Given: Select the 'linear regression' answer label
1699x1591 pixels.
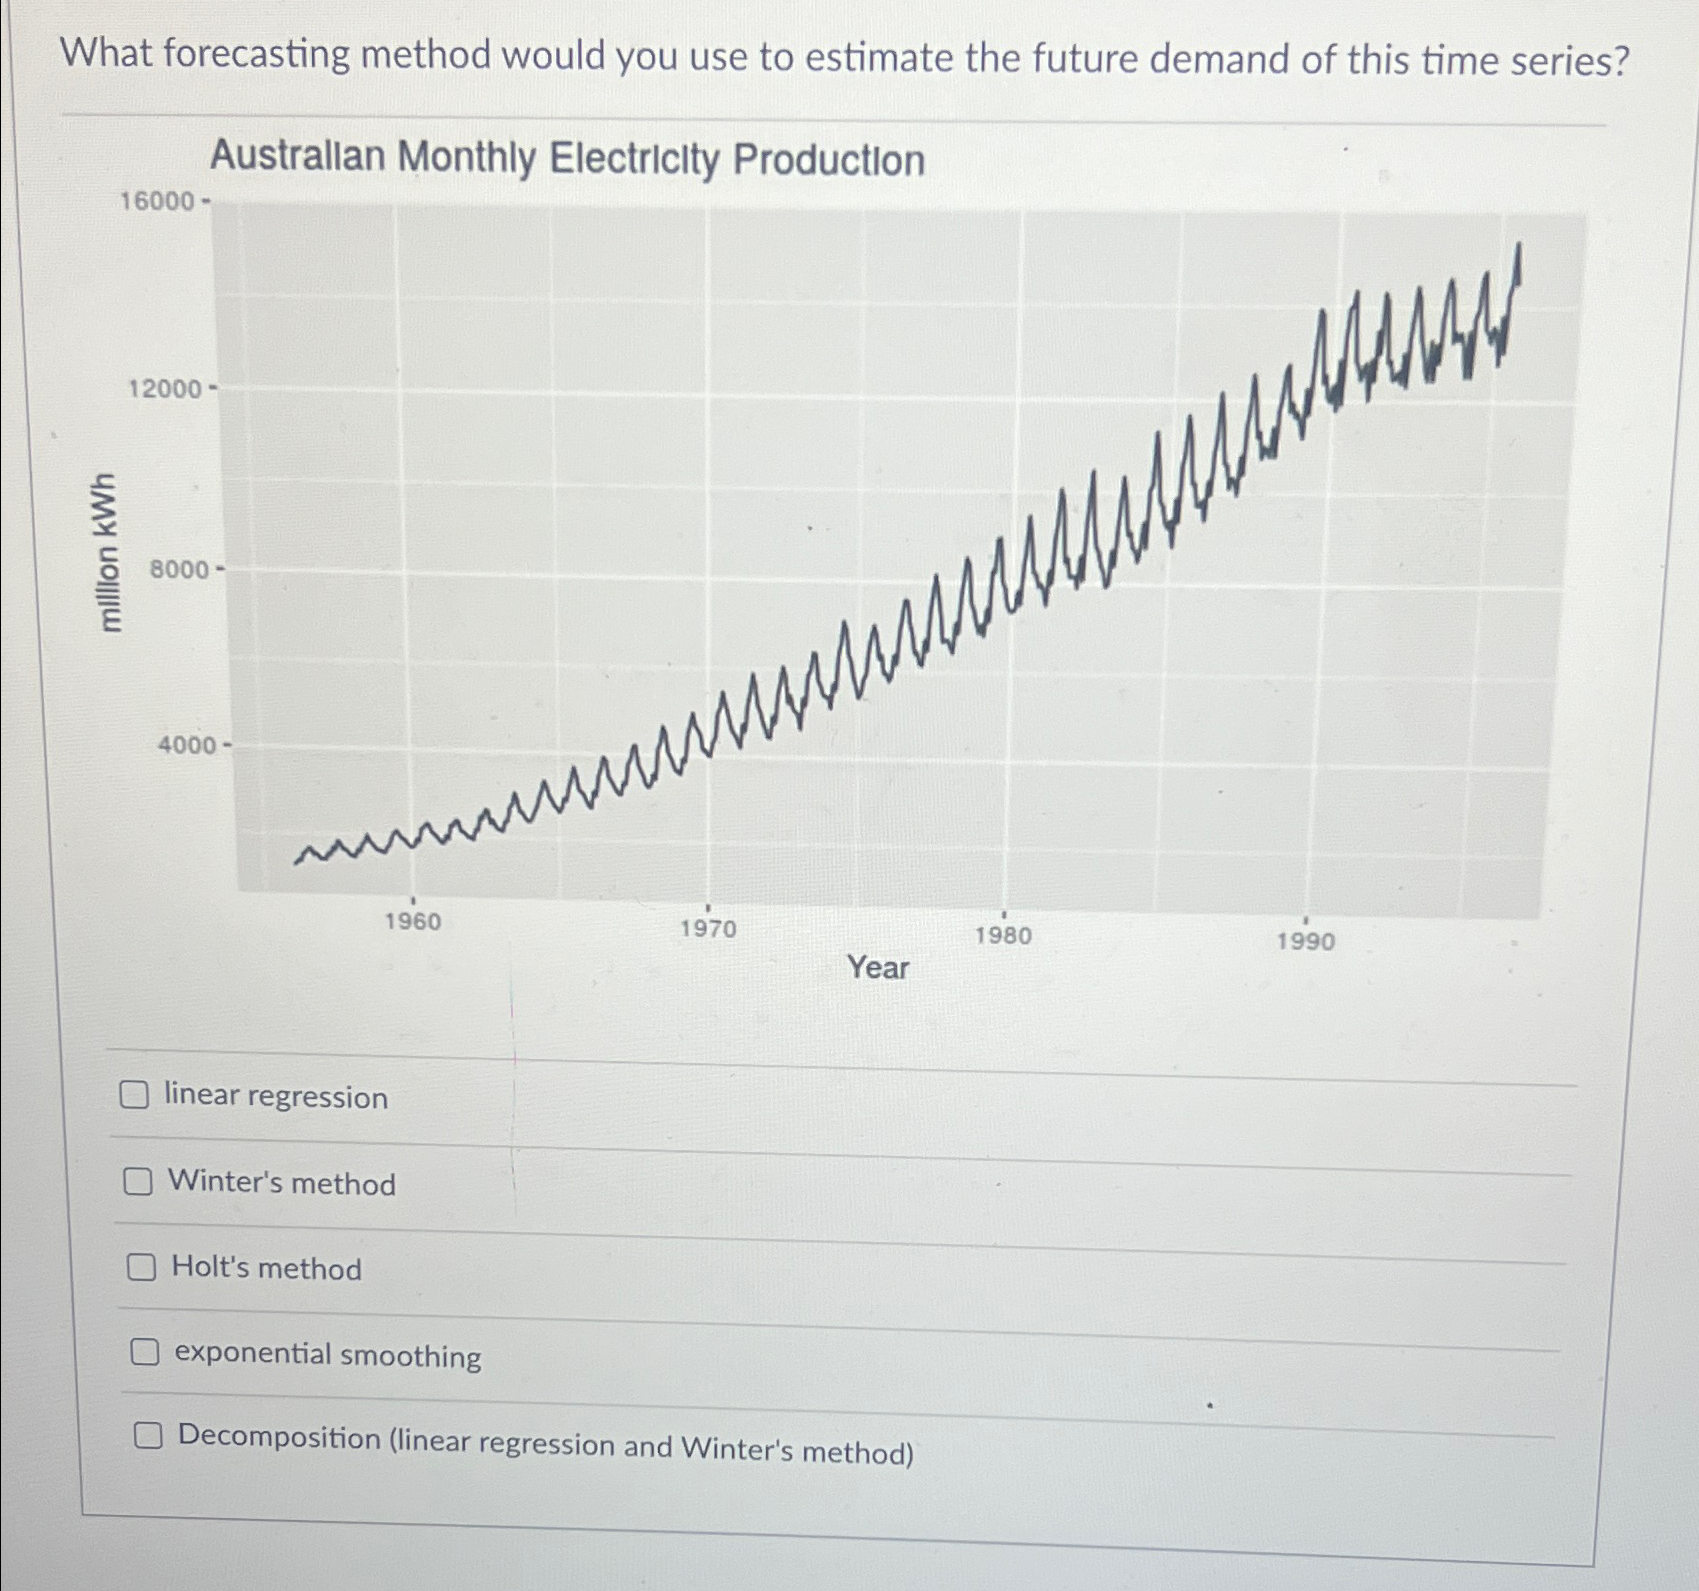Looking at the screenshot, I should pyautogui.click(x=276, y=1097).
